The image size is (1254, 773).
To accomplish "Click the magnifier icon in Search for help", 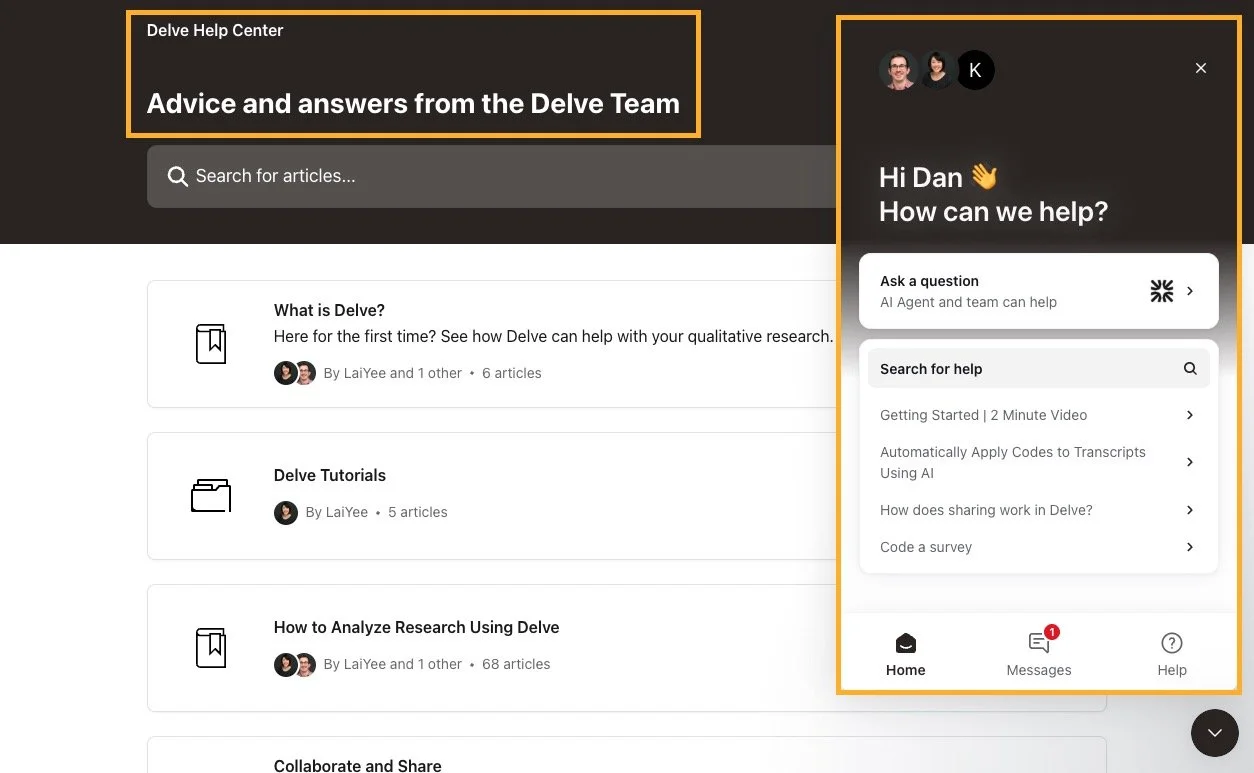I will pyautogui.click(x=1190, y=369).
